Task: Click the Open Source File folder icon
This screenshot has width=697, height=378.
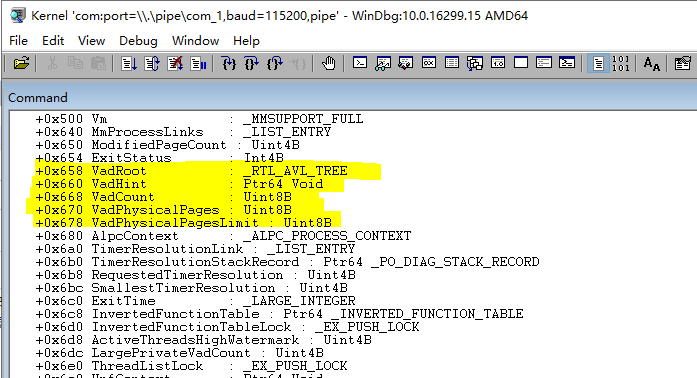Action: point(21,64)
